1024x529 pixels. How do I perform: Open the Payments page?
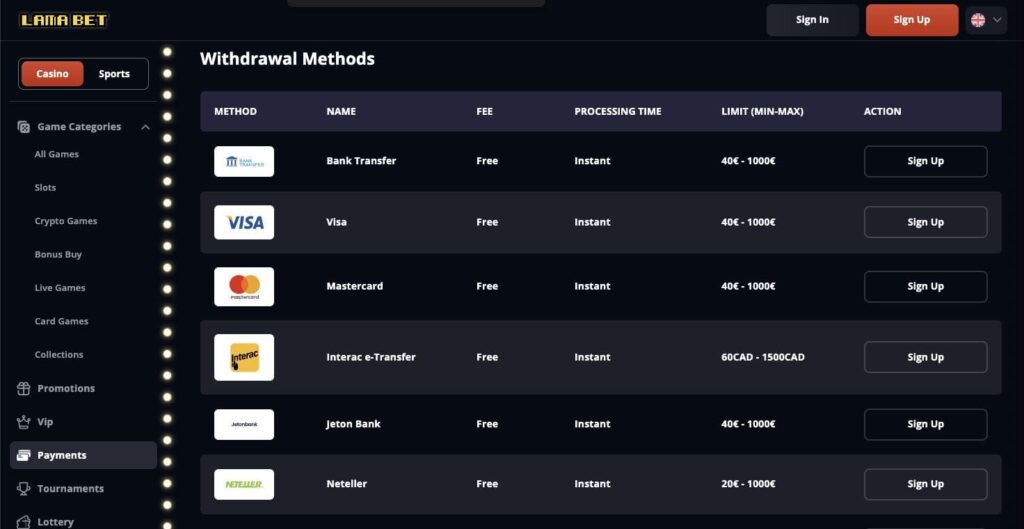[x=84, y=455]
